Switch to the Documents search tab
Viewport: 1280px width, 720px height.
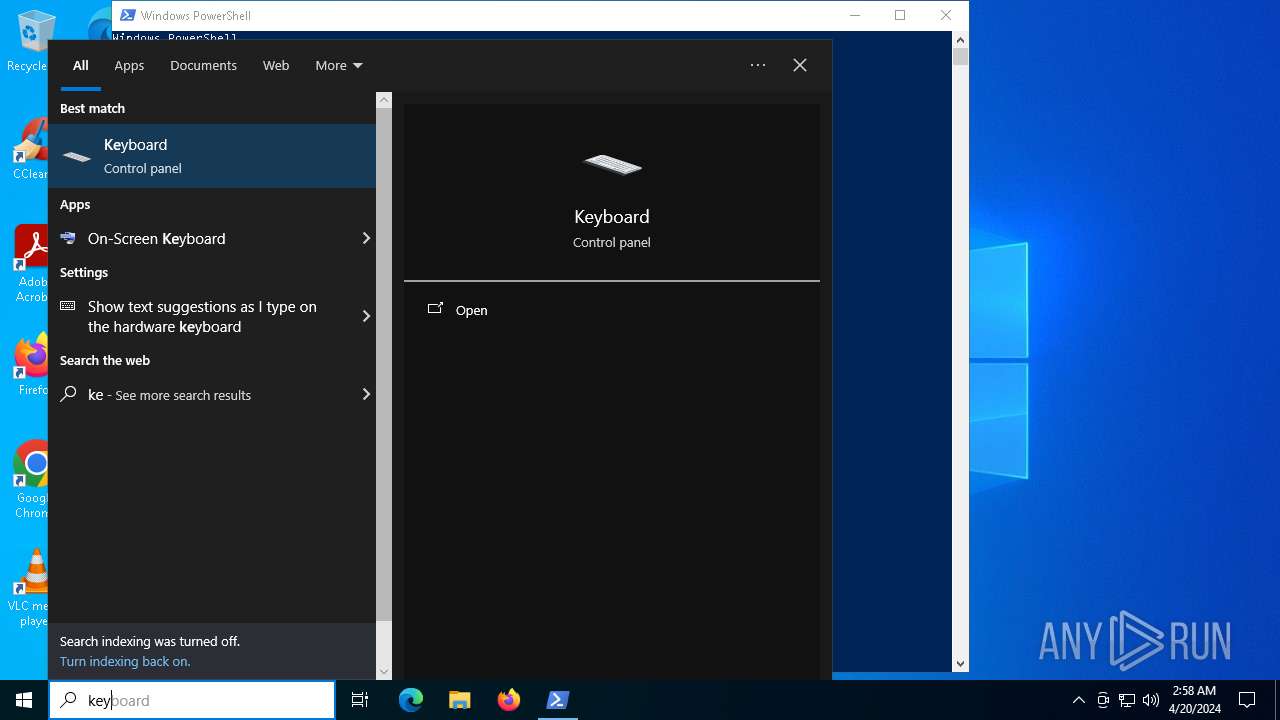pyautogui.click(x=203, y=65)
